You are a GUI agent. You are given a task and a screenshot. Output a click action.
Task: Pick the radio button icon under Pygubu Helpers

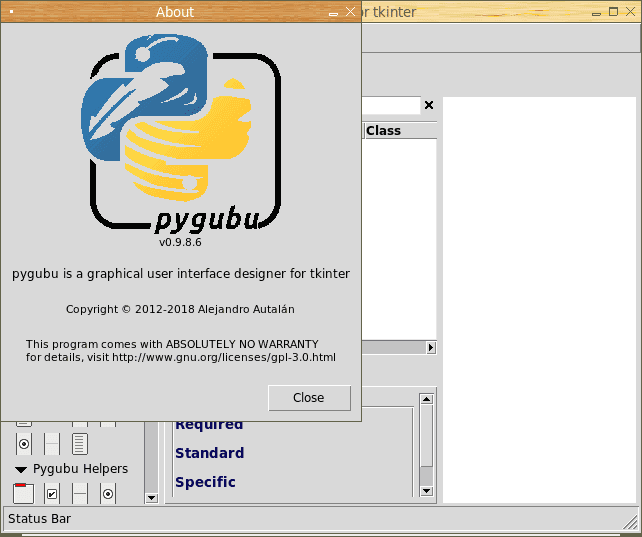point(108,493)
